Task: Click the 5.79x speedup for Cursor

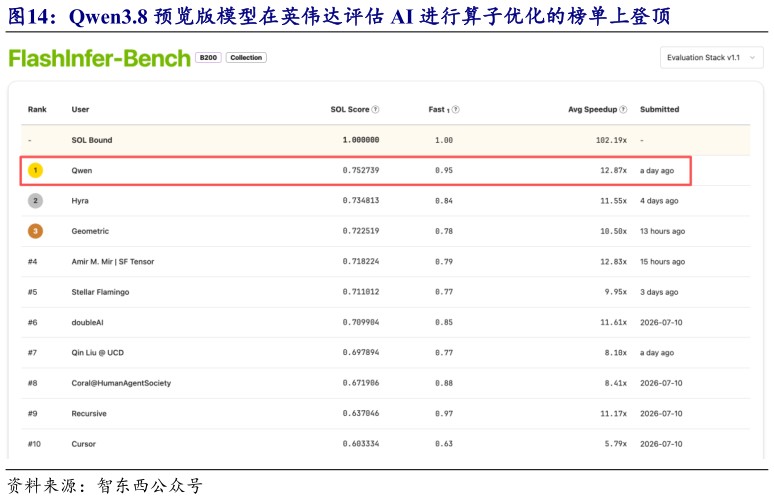Action: tap(616, 444)
